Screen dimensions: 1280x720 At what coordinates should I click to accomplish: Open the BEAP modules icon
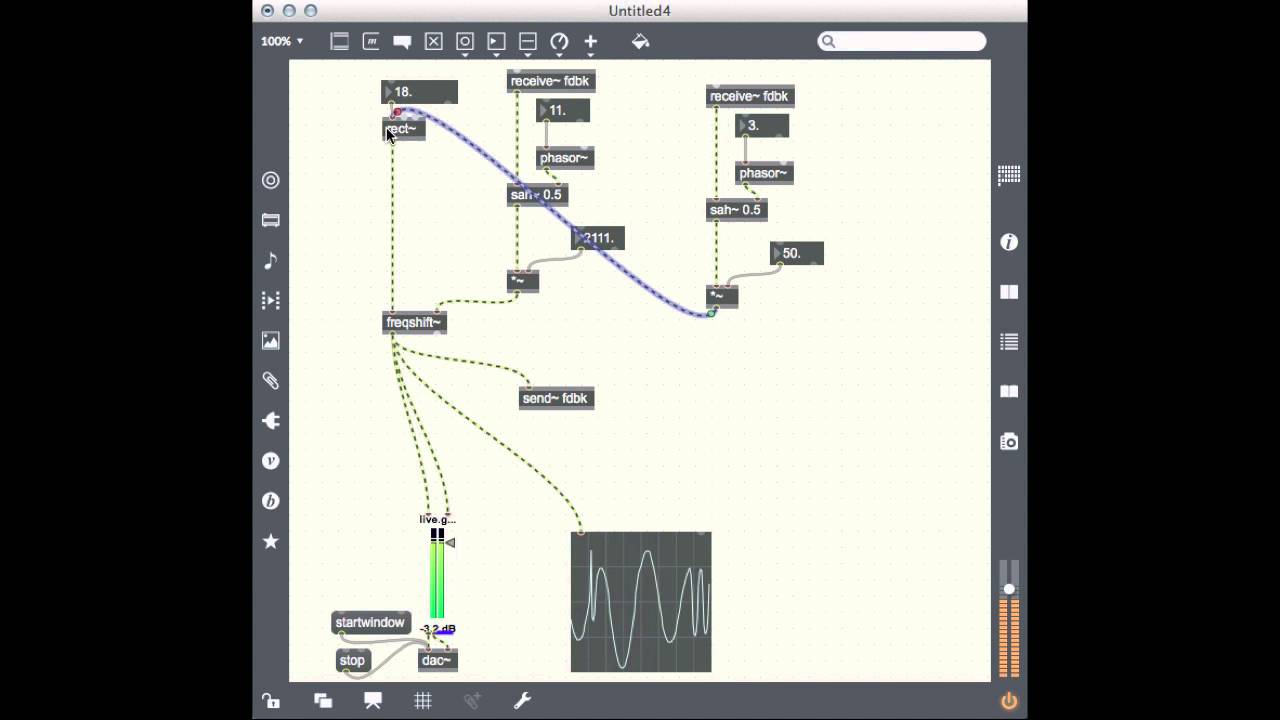click(x=271, y=501)
